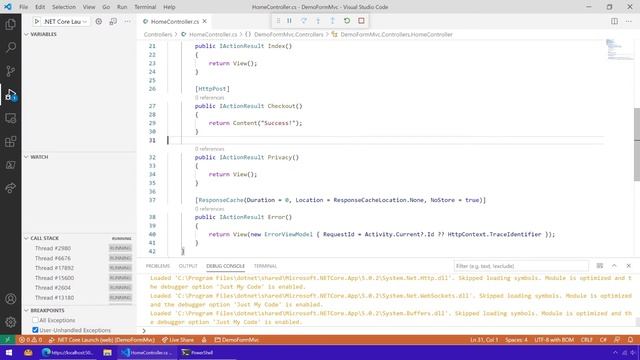Open feedback icon in status bar

click(x=617, y=340)
